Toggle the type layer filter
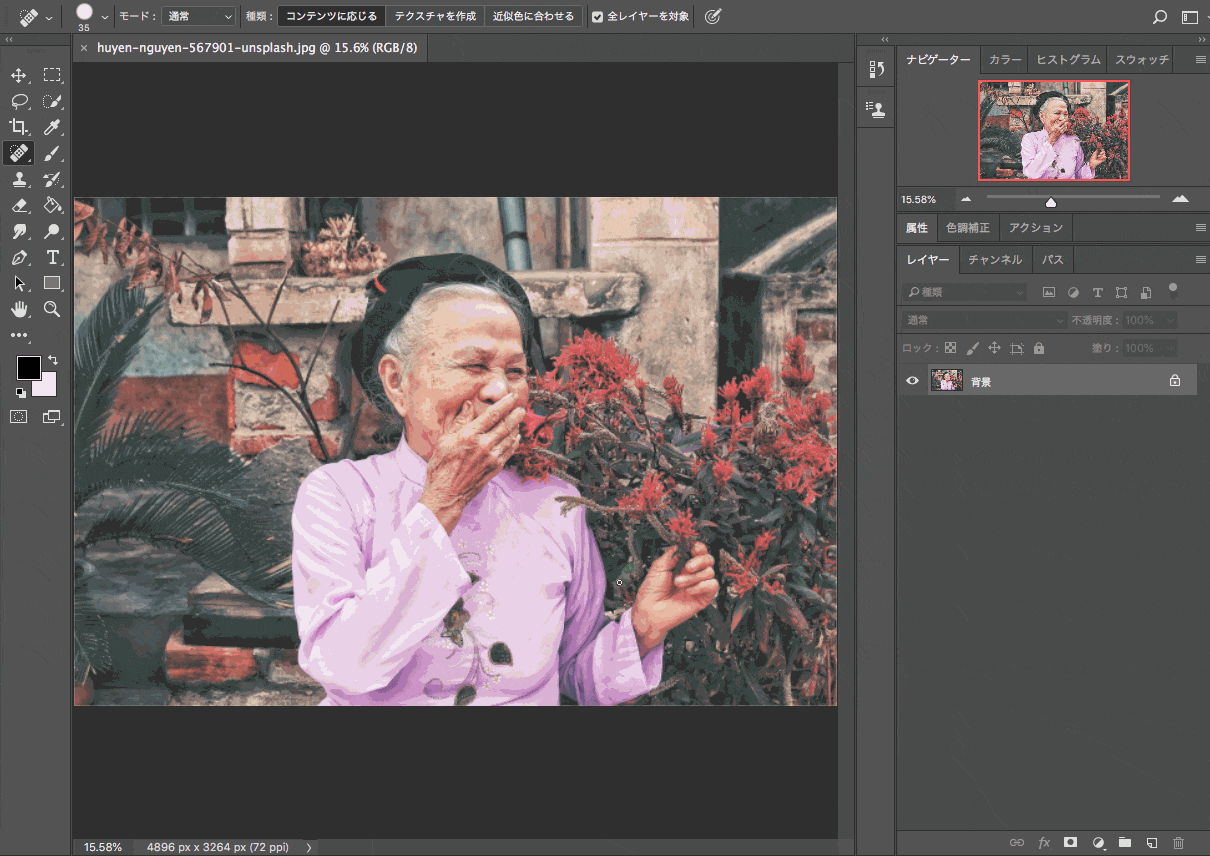The width and height of the screenshot is (1210, 856). (x=1097, y=292)
